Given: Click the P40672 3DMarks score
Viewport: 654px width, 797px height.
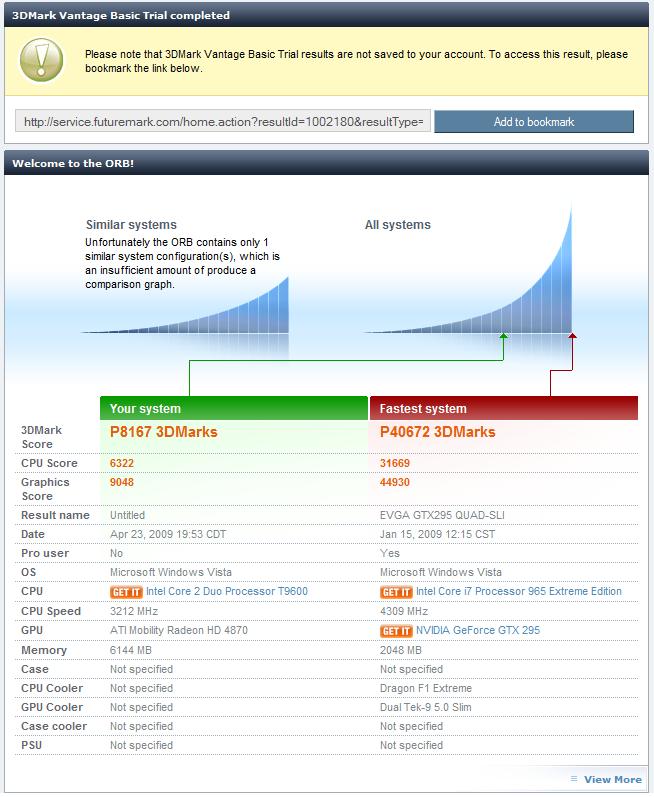Looking at the screenshot, I should click(438, 432).
